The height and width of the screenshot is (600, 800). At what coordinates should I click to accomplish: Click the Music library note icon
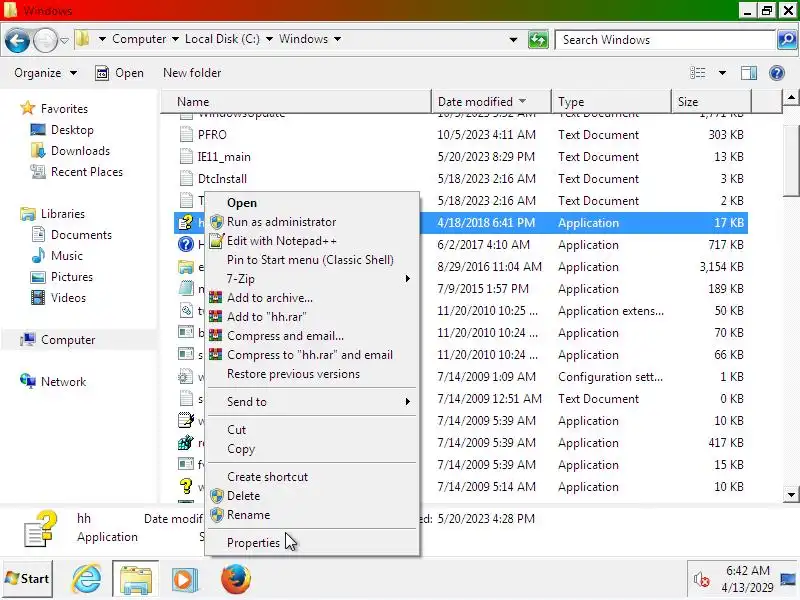(38, 255)
